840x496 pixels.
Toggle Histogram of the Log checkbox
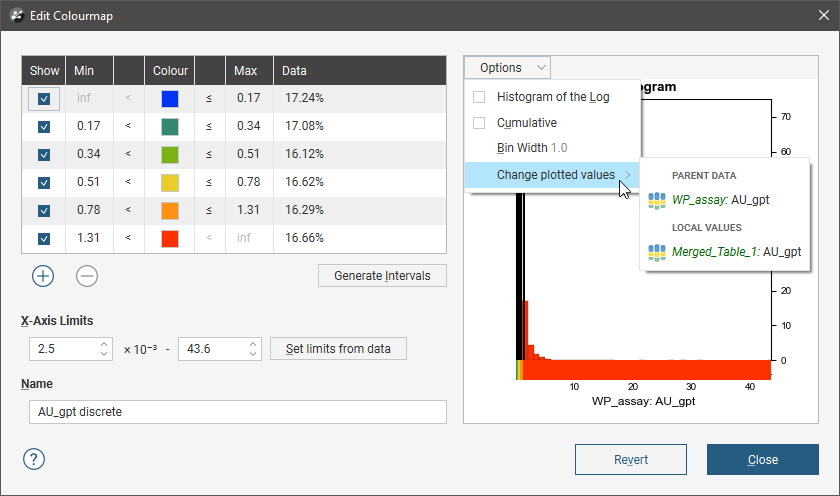479,97
